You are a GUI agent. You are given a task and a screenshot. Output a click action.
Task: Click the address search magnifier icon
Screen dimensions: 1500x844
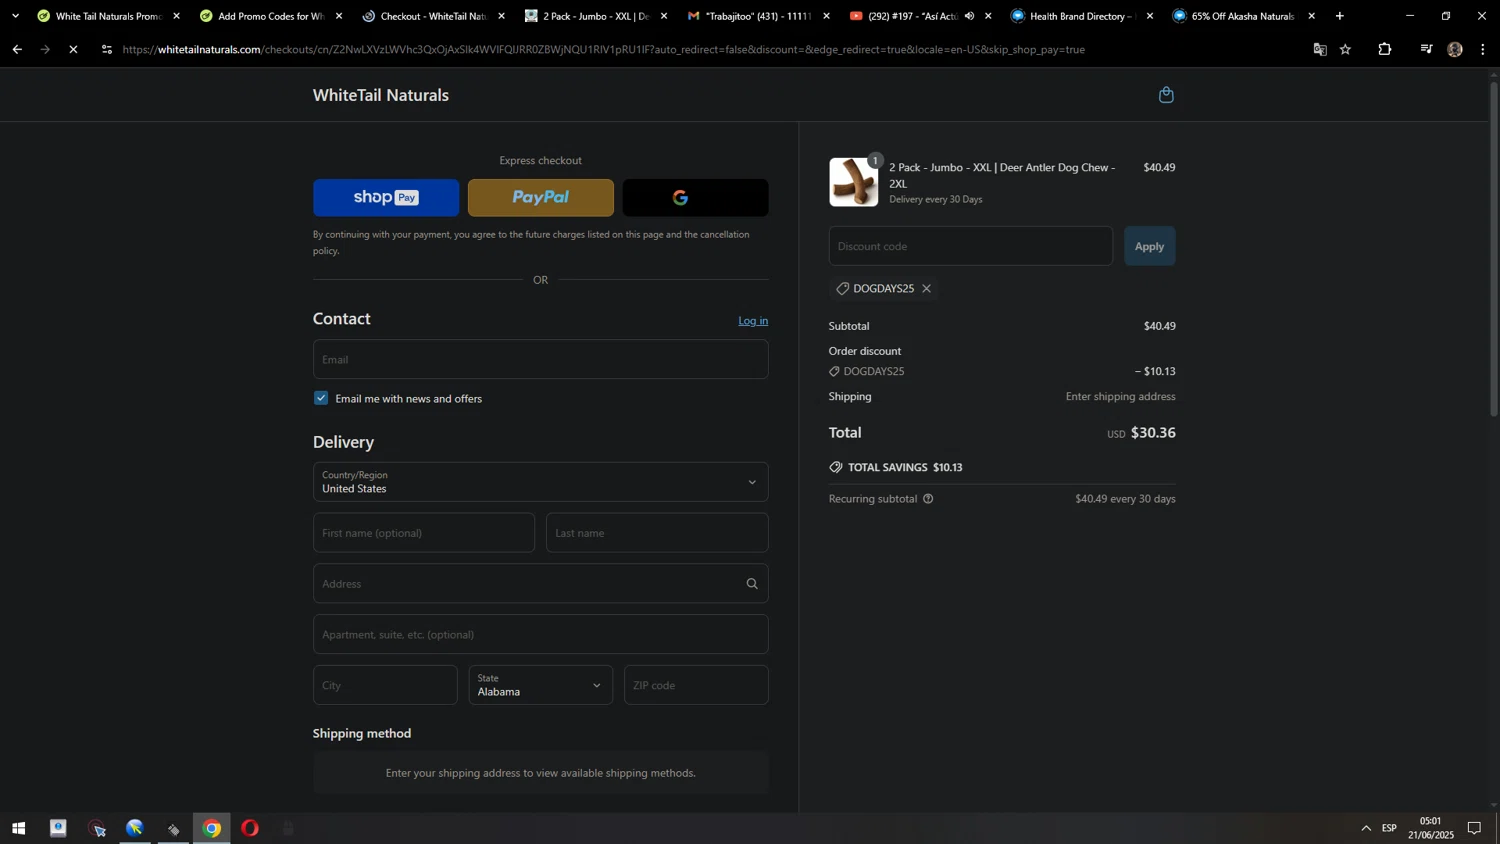pyautogui.click(x=752, y=584)
